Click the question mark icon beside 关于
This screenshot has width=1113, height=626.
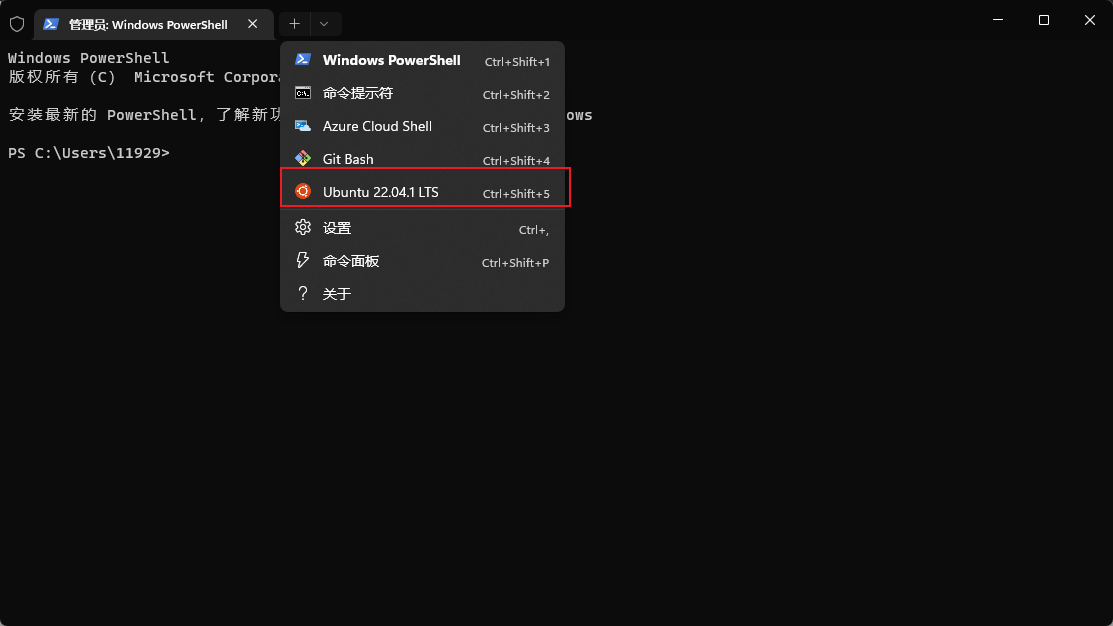[303, 293]
